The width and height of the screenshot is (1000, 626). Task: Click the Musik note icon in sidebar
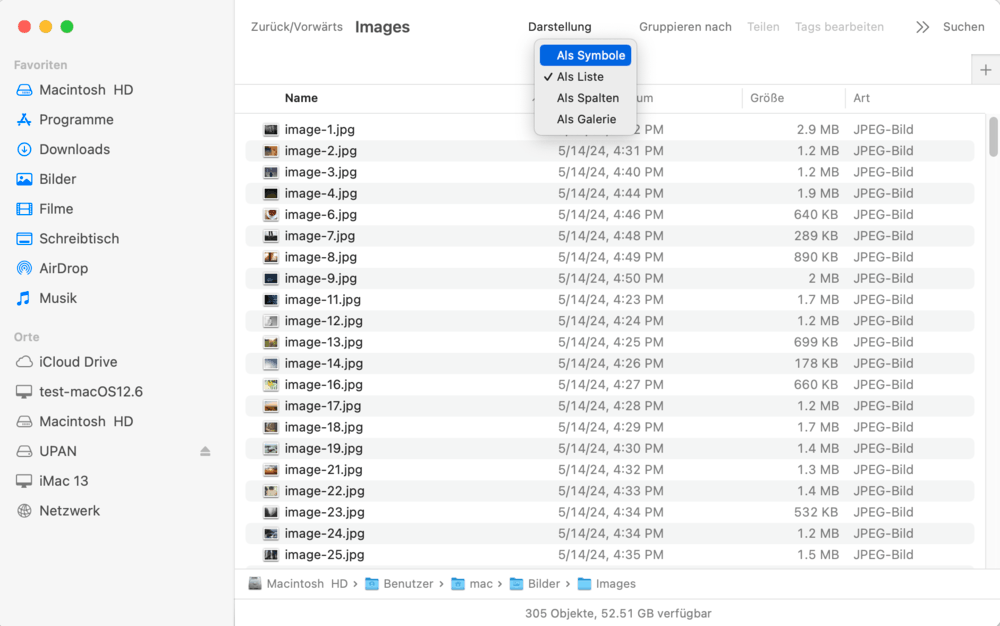pyautogui.click(x=24, y=298)
